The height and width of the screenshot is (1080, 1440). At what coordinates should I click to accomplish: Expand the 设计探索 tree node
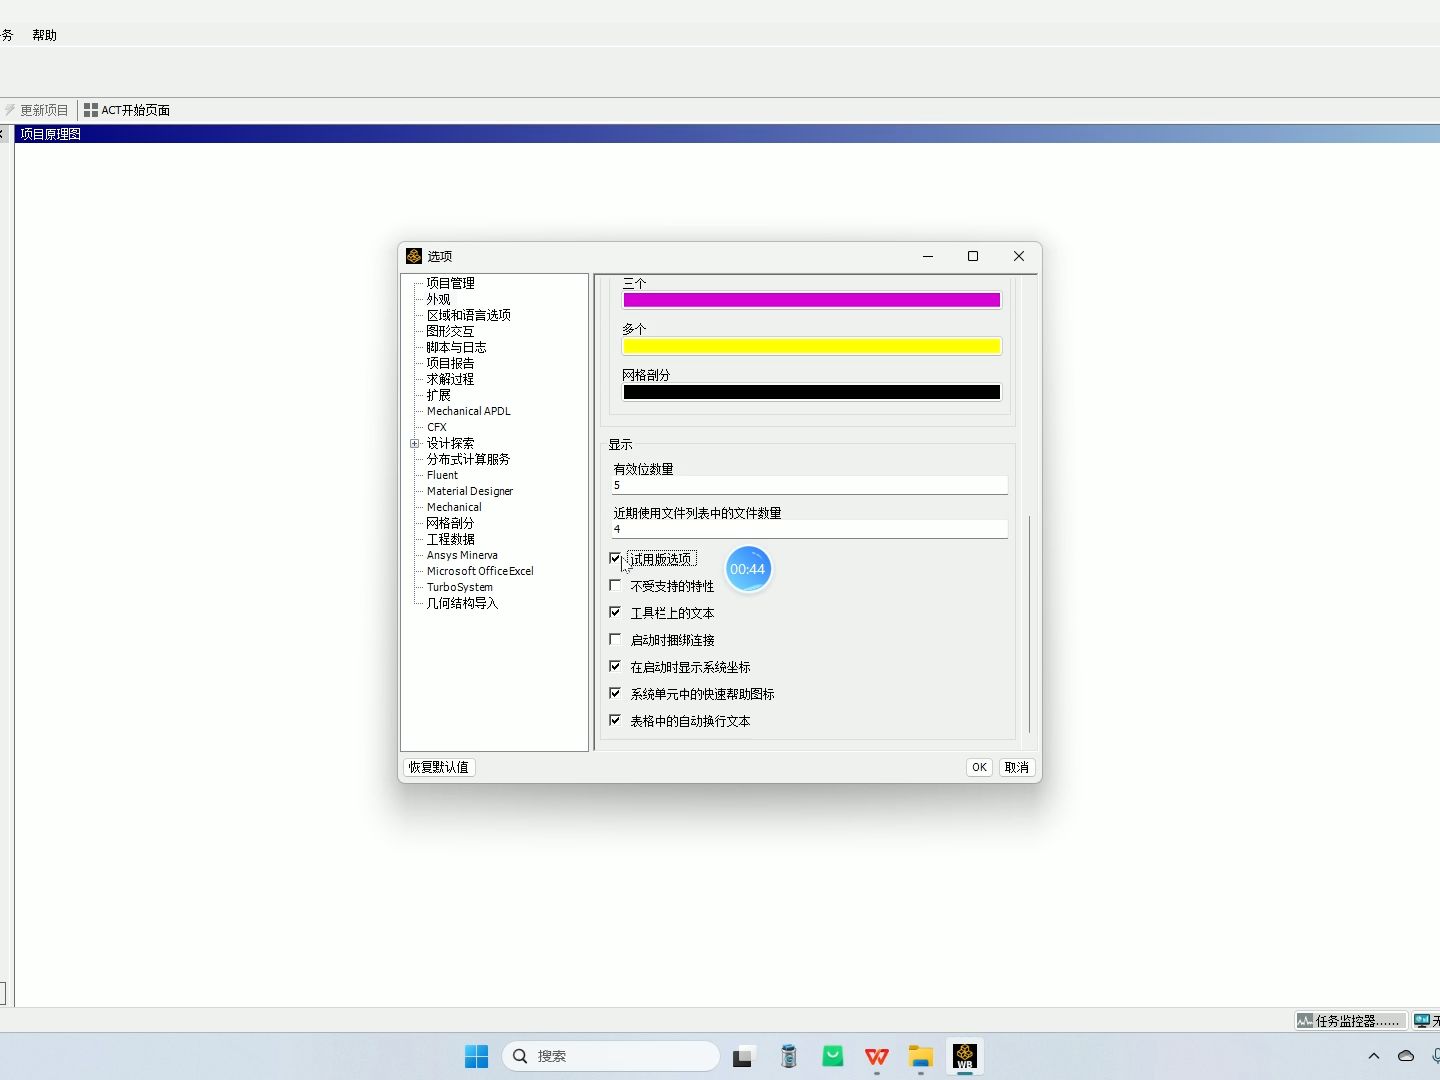click(414, 443)
